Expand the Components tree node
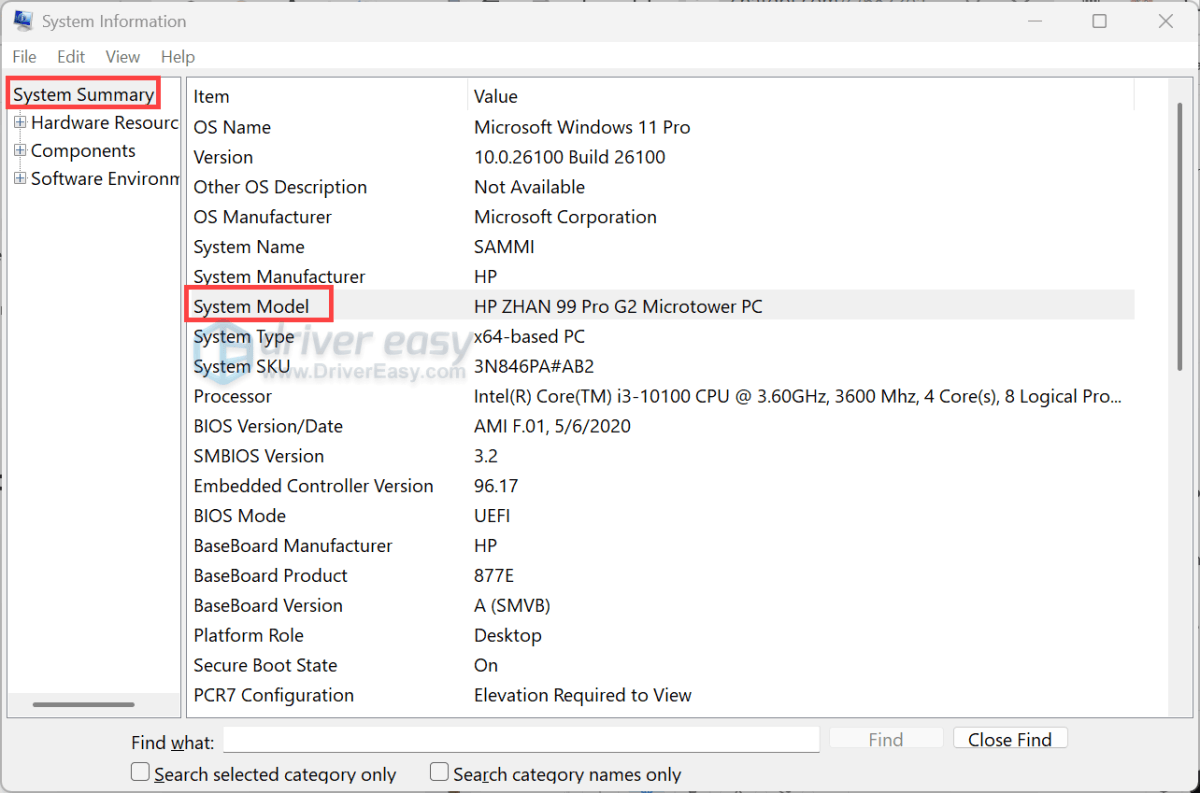The width and height of the screenshot is (1200, 793). pyautogui.click(x=20, y=150)
